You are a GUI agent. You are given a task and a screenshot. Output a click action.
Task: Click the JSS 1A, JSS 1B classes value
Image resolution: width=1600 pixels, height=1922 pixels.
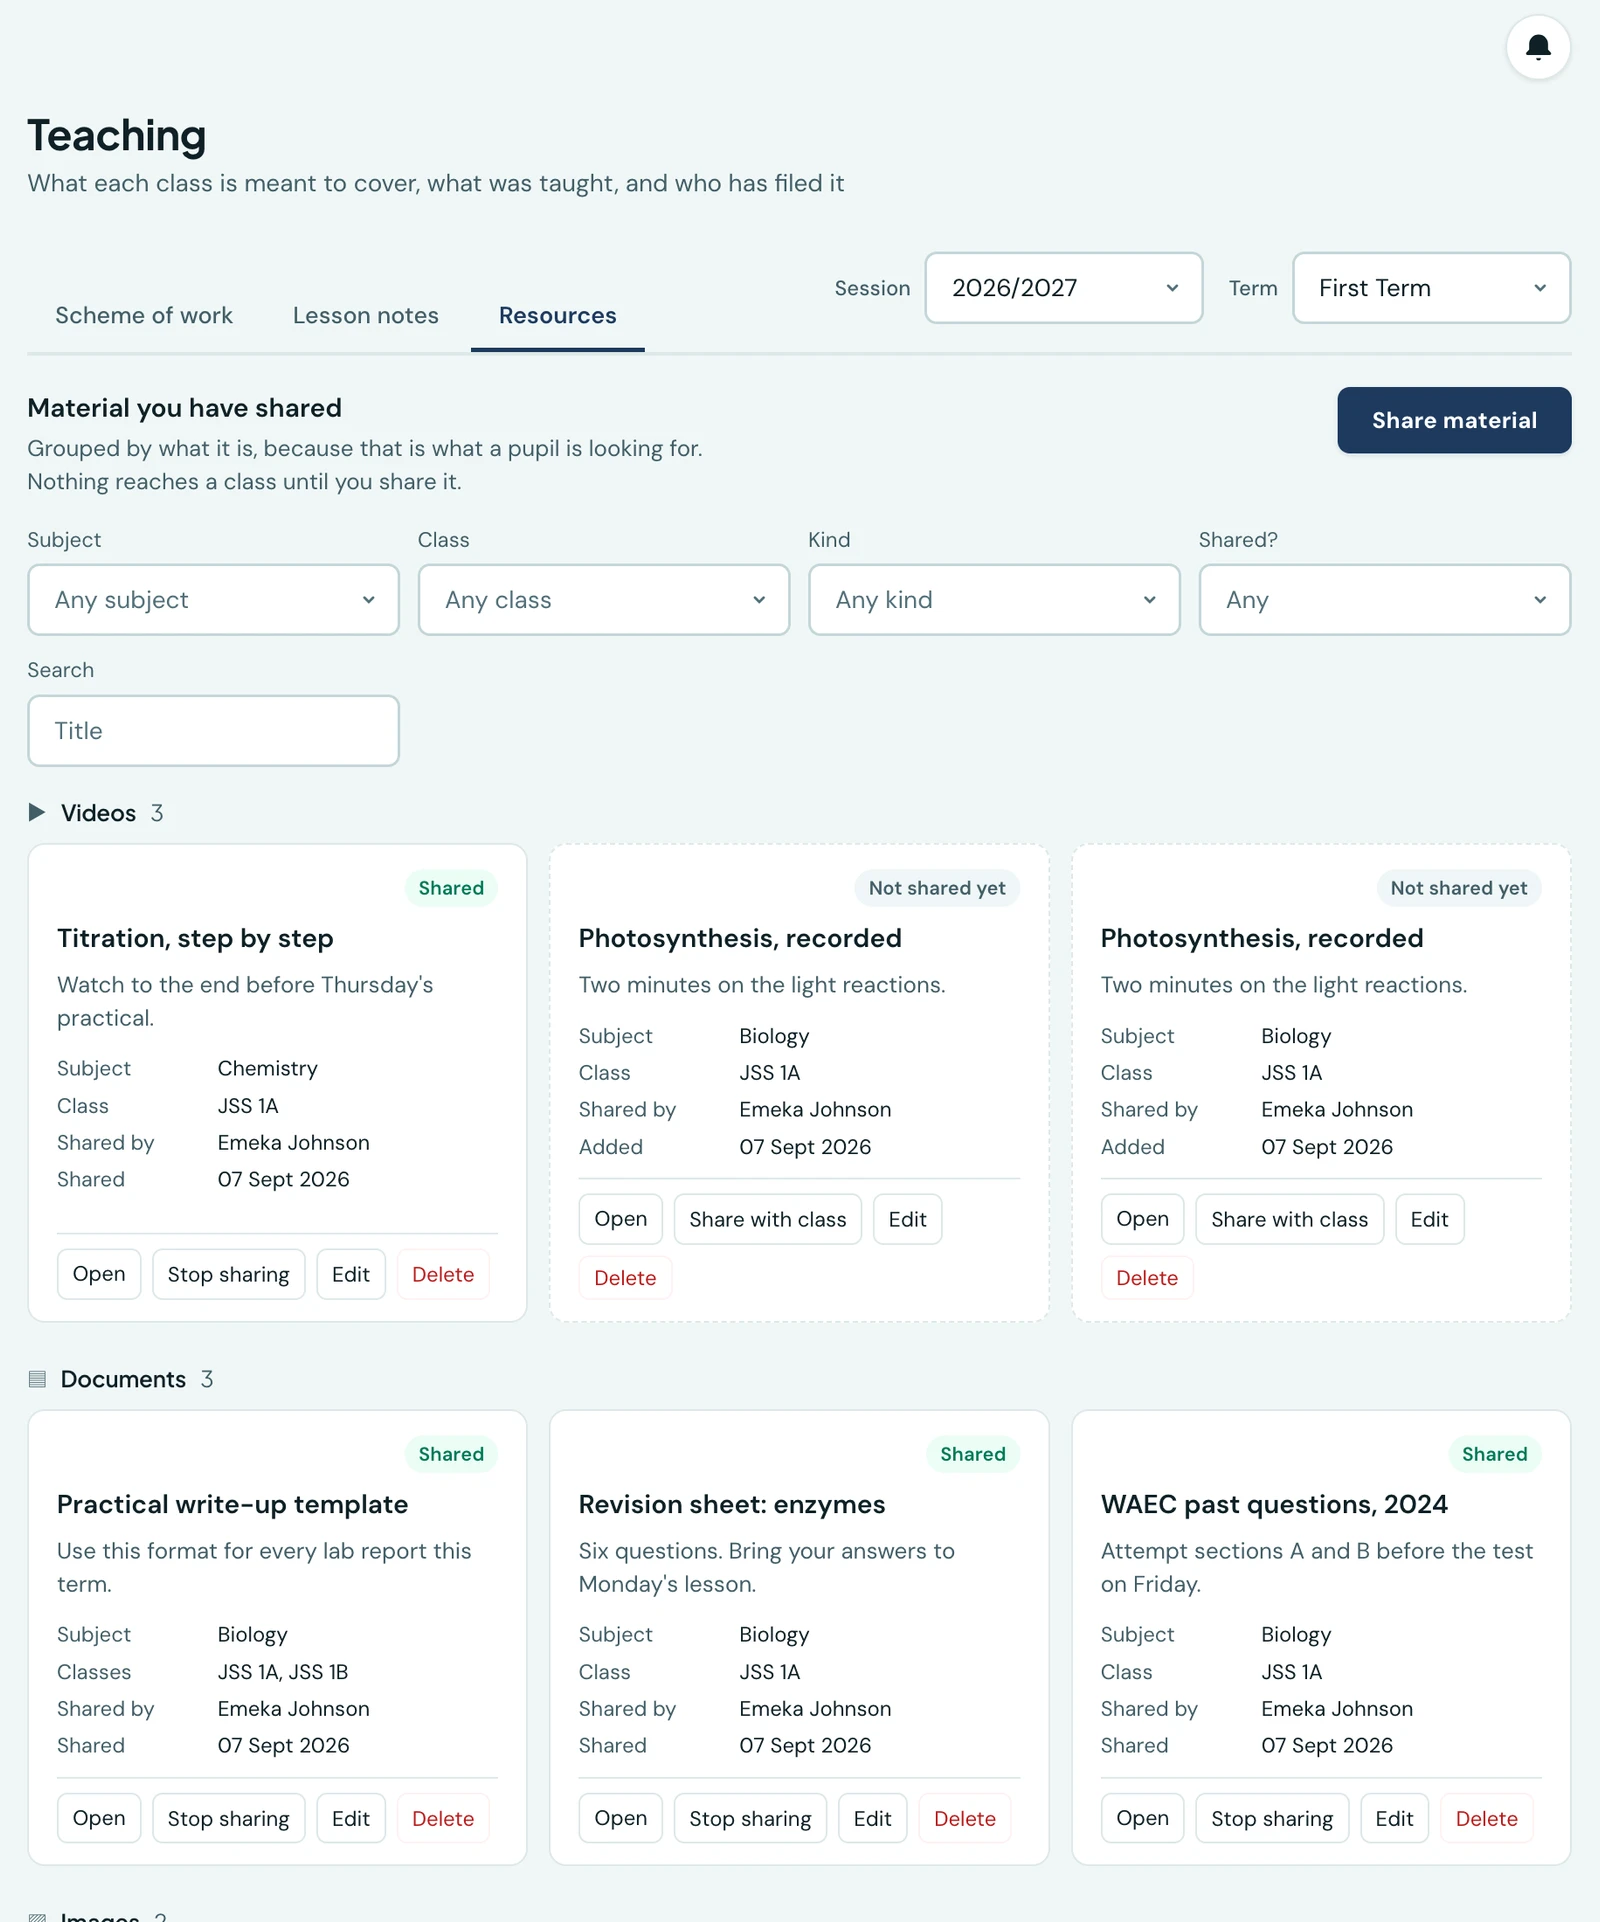click(x=283, y=1672)
